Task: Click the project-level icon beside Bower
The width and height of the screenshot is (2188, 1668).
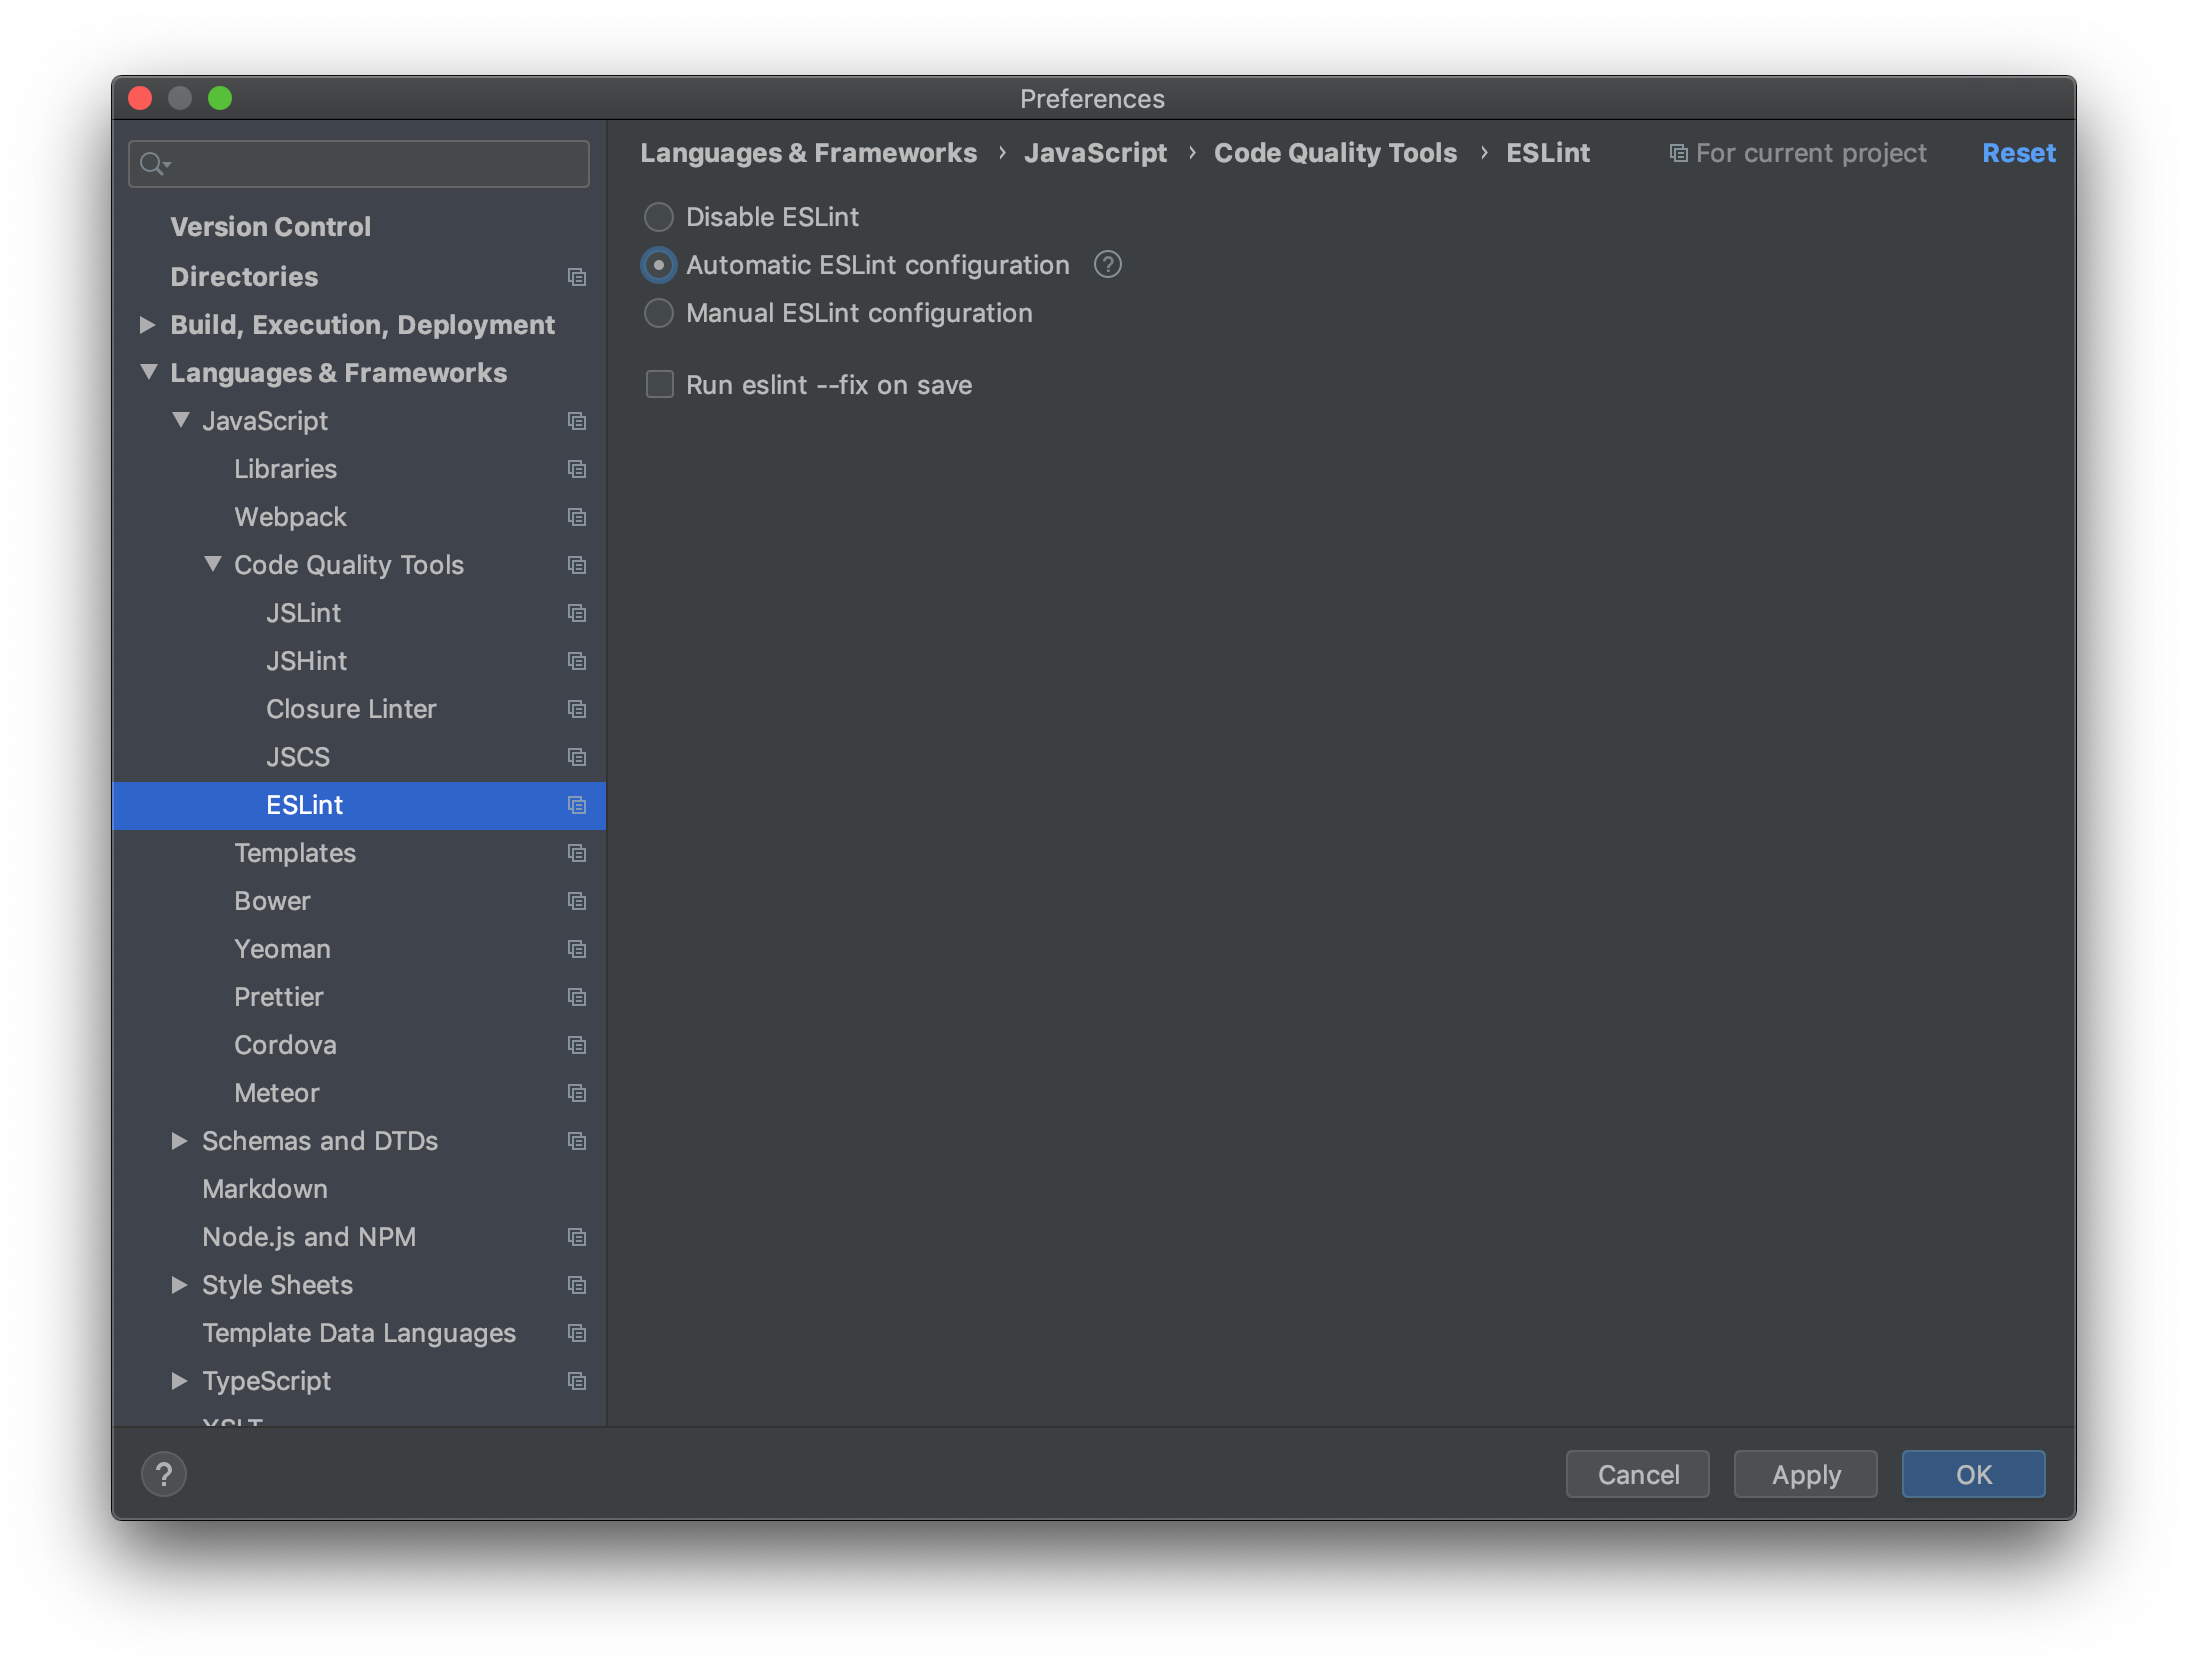Action: click(577, 901)
